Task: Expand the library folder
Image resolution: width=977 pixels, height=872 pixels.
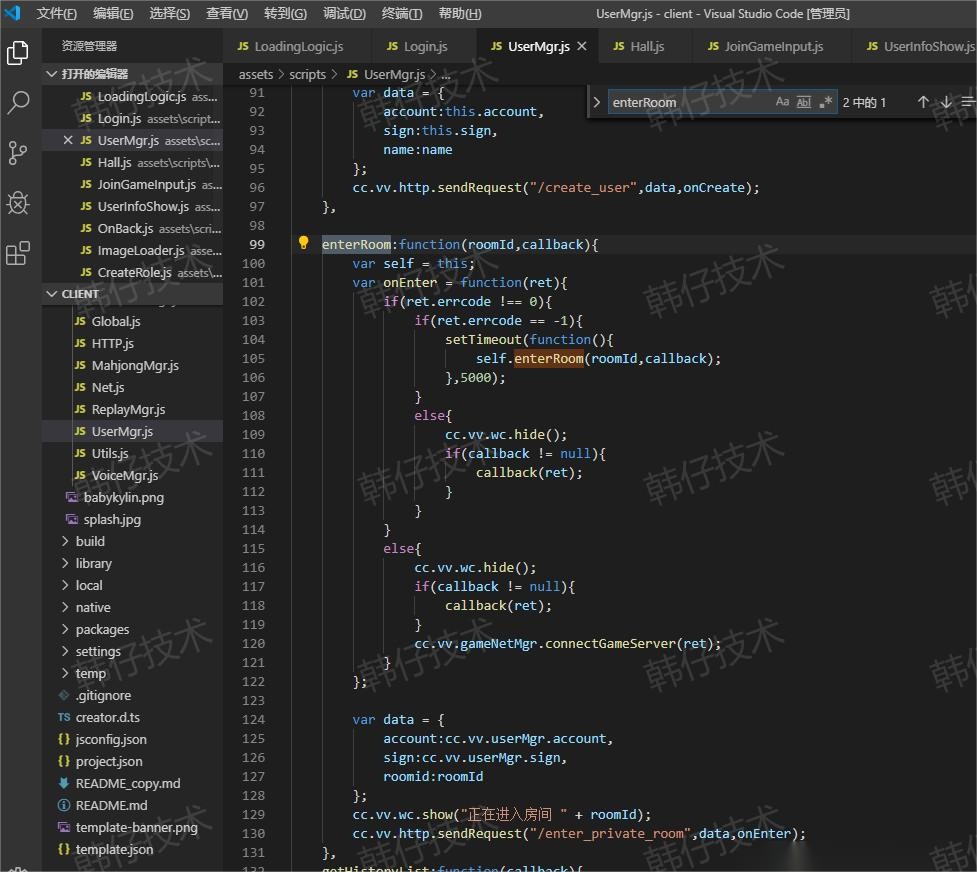Action: [x=65, y=563]
